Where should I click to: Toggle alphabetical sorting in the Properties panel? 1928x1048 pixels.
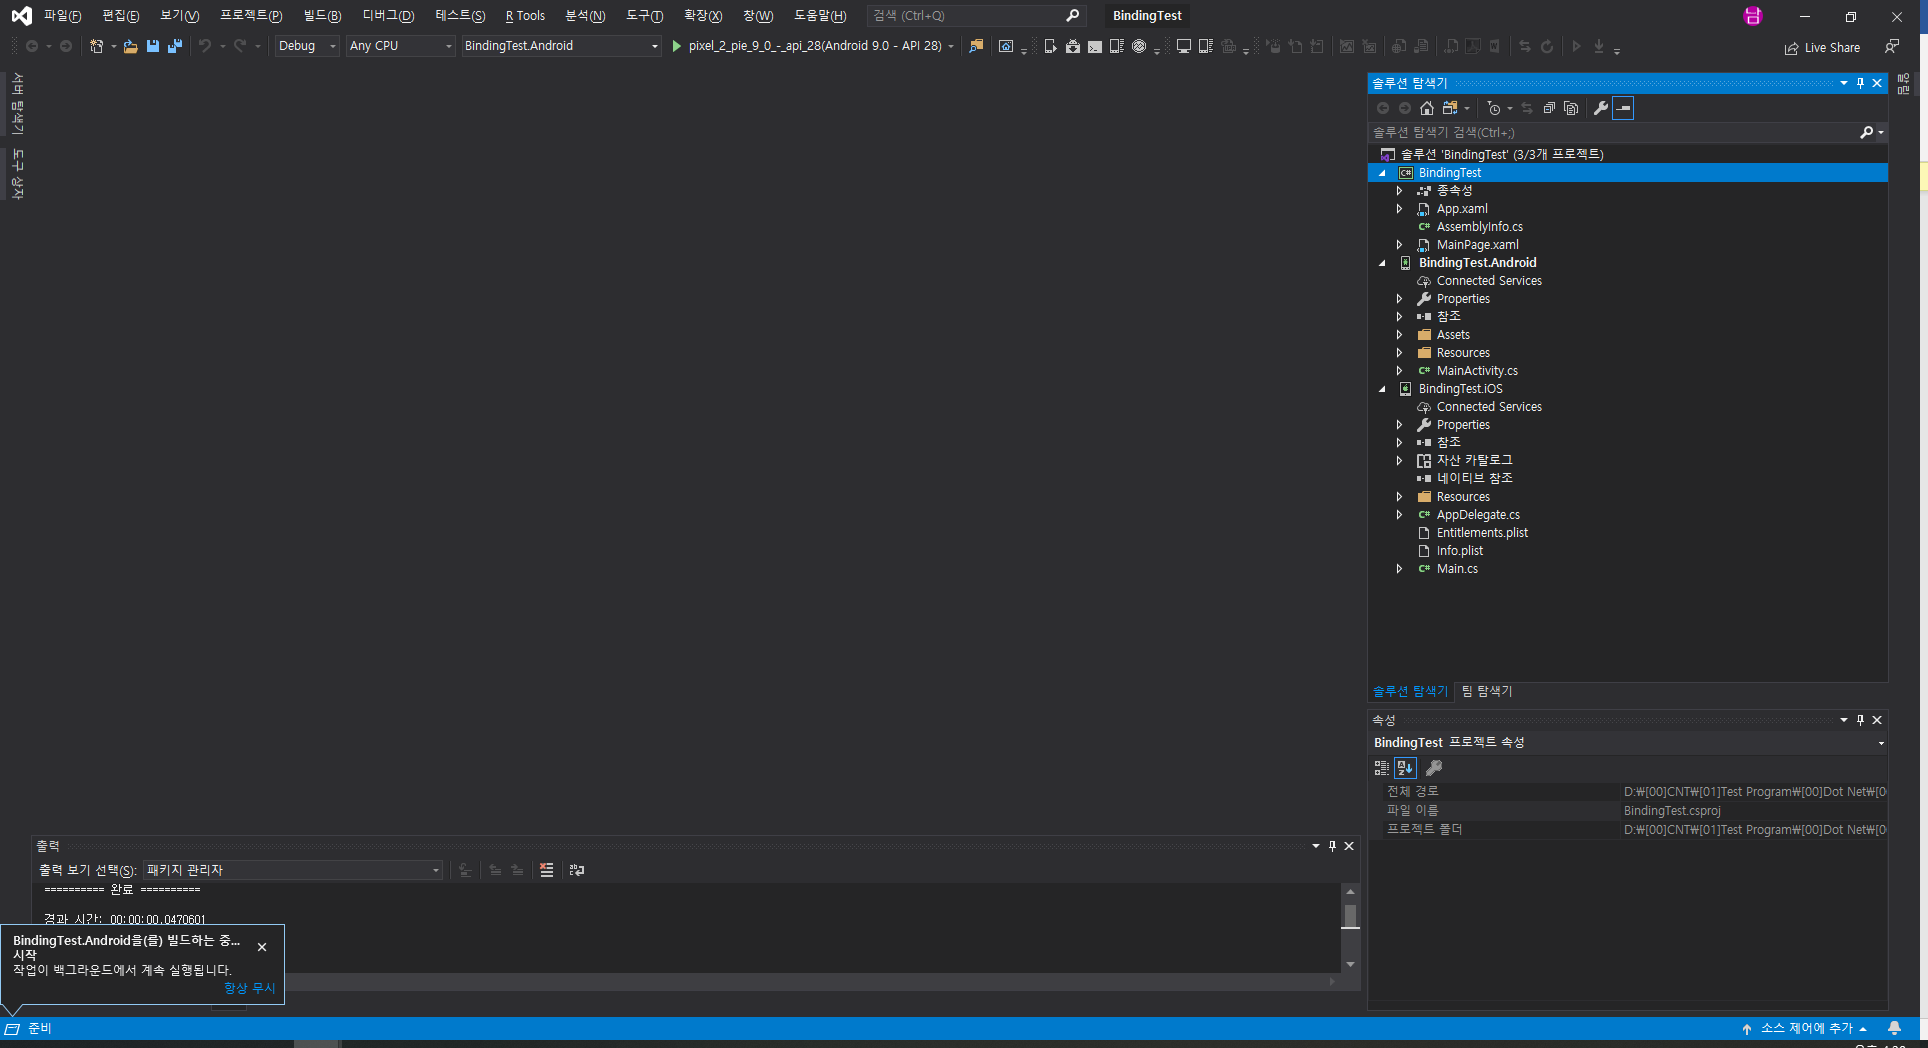1405,768
